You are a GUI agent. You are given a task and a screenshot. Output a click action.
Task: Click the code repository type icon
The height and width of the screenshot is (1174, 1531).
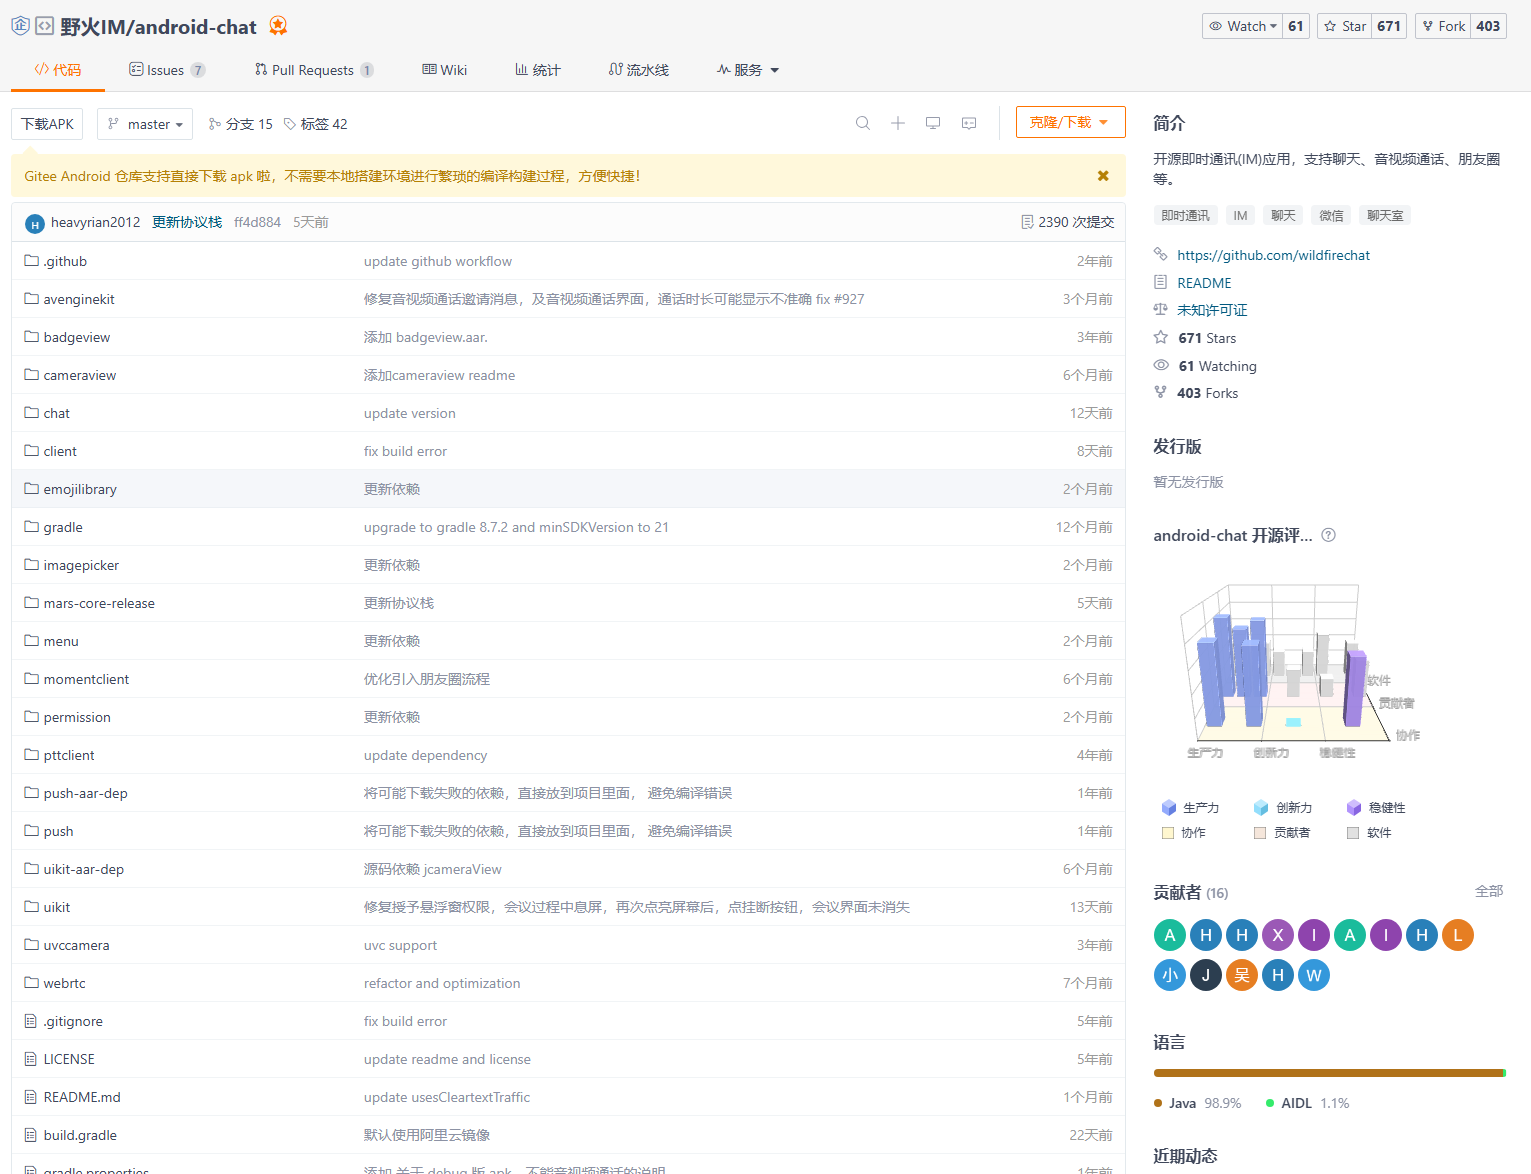pyautogui.click(x=45, y=26)
